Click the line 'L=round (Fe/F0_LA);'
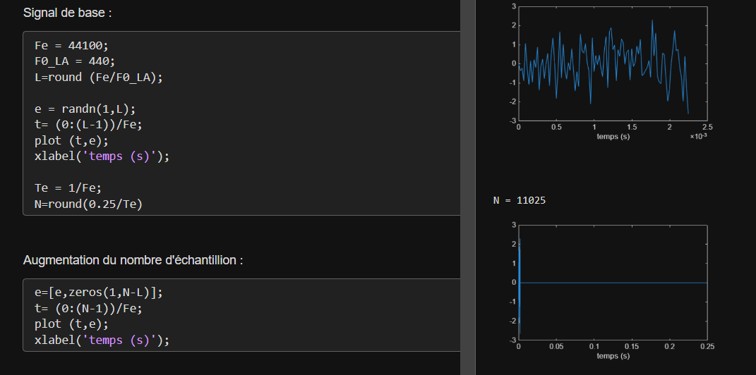The image size is (756, 375). [99, 77]
